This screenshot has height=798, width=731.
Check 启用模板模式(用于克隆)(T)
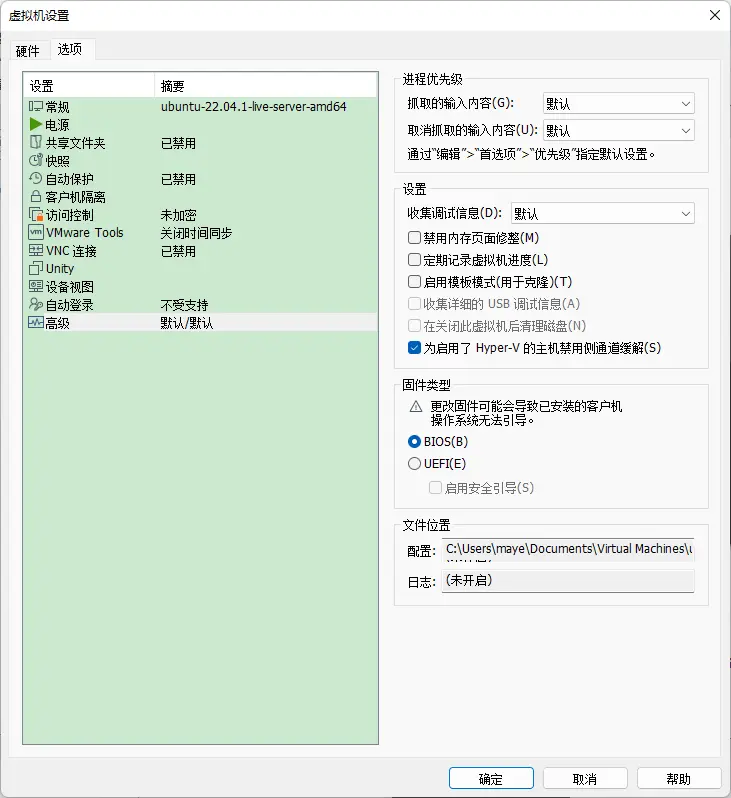pos(414,281)
